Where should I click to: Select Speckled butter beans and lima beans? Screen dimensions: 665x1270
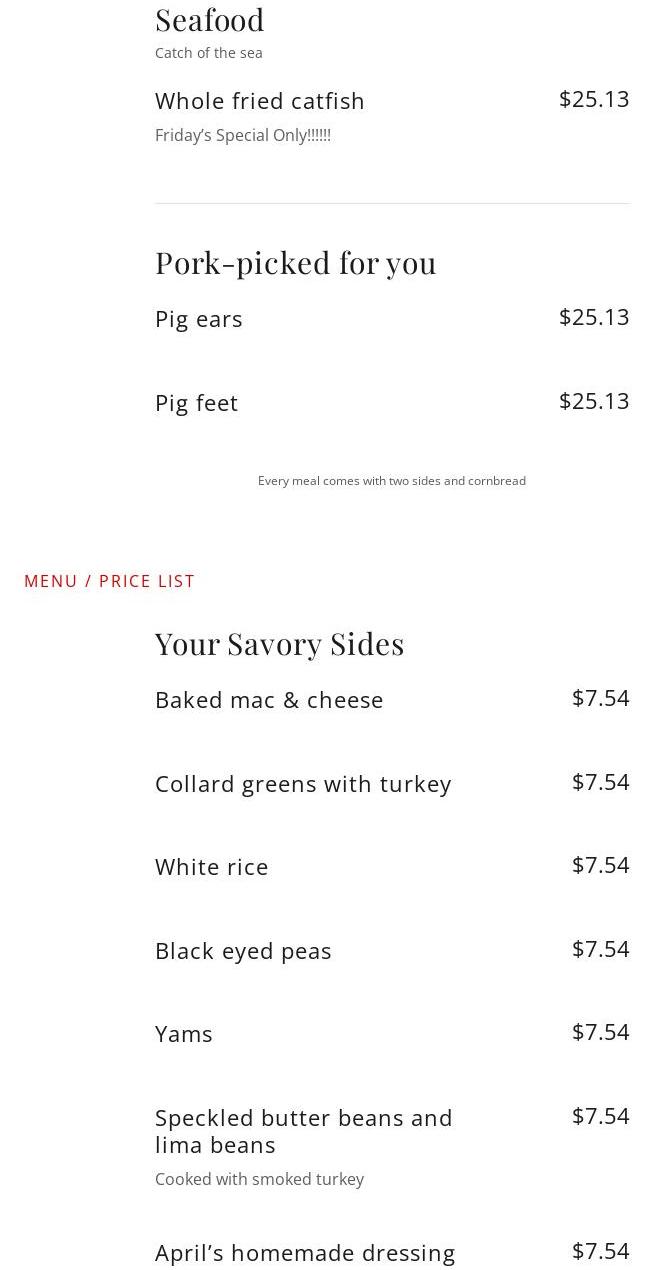(x=304, y=1131)
